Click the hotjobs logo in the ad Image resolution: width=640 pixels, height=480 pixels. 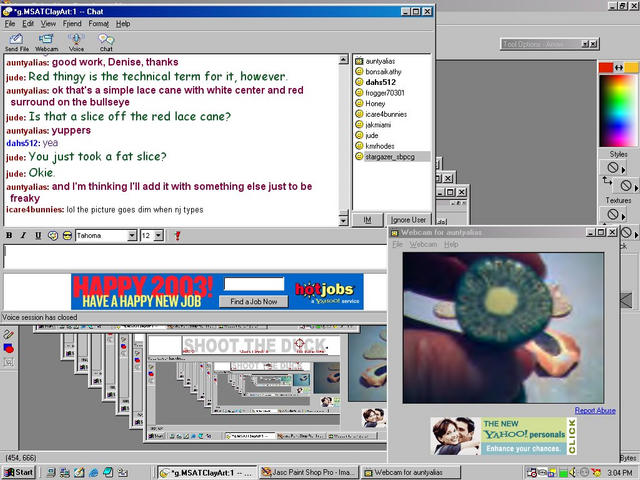(x=326, y=291)
